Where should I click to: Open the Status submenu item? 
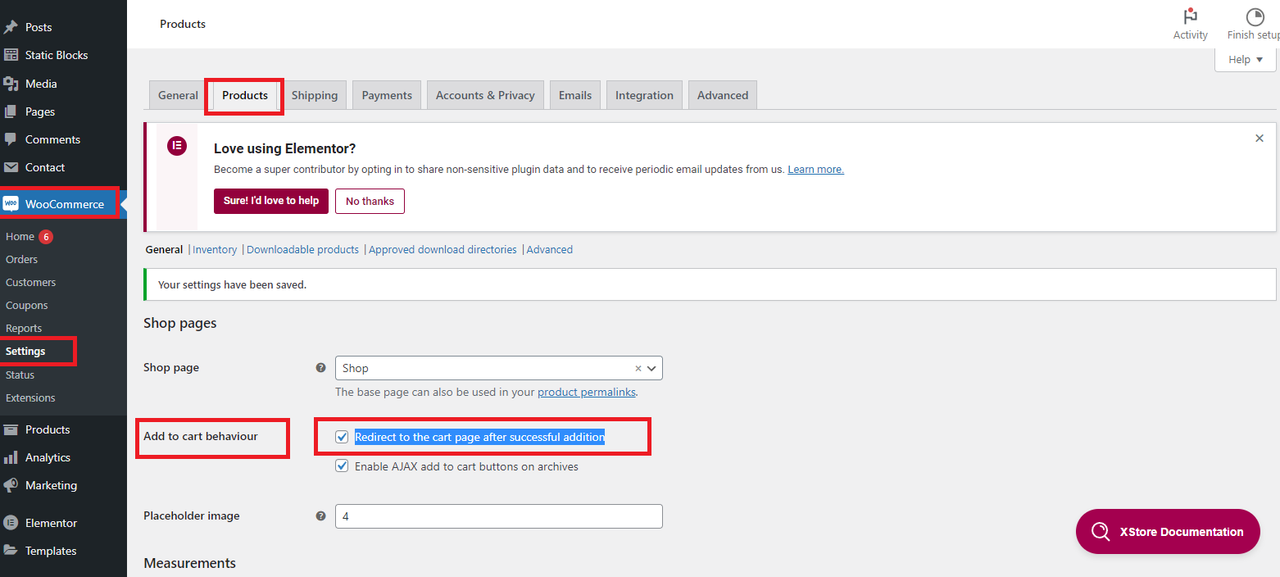click(x=20, y=375)
